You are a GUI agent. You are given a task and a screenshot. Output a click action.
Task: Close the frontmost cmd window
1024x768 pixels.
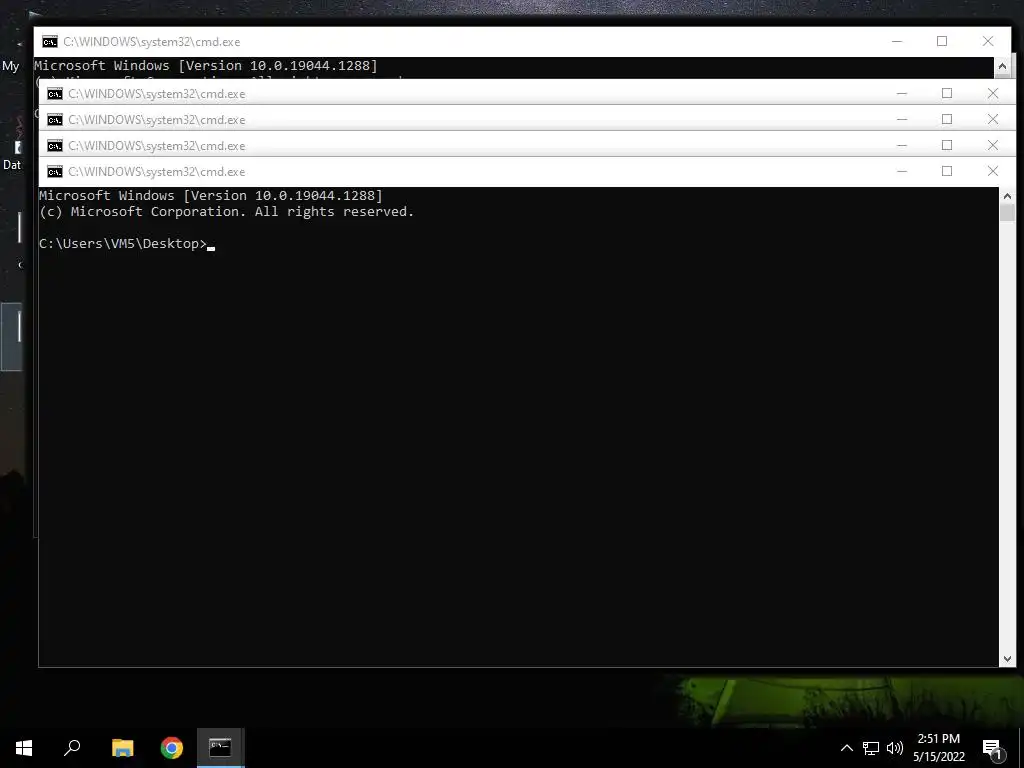click(x=993, y=171)
